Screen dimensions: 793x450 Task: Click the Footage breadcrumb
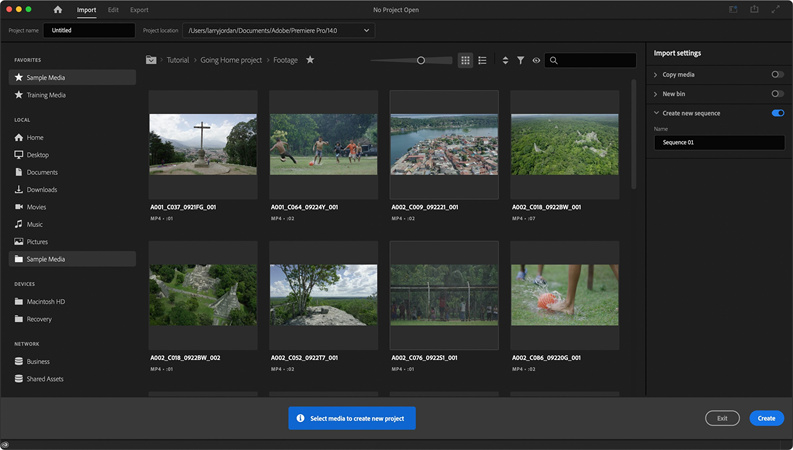pos(285,60)
